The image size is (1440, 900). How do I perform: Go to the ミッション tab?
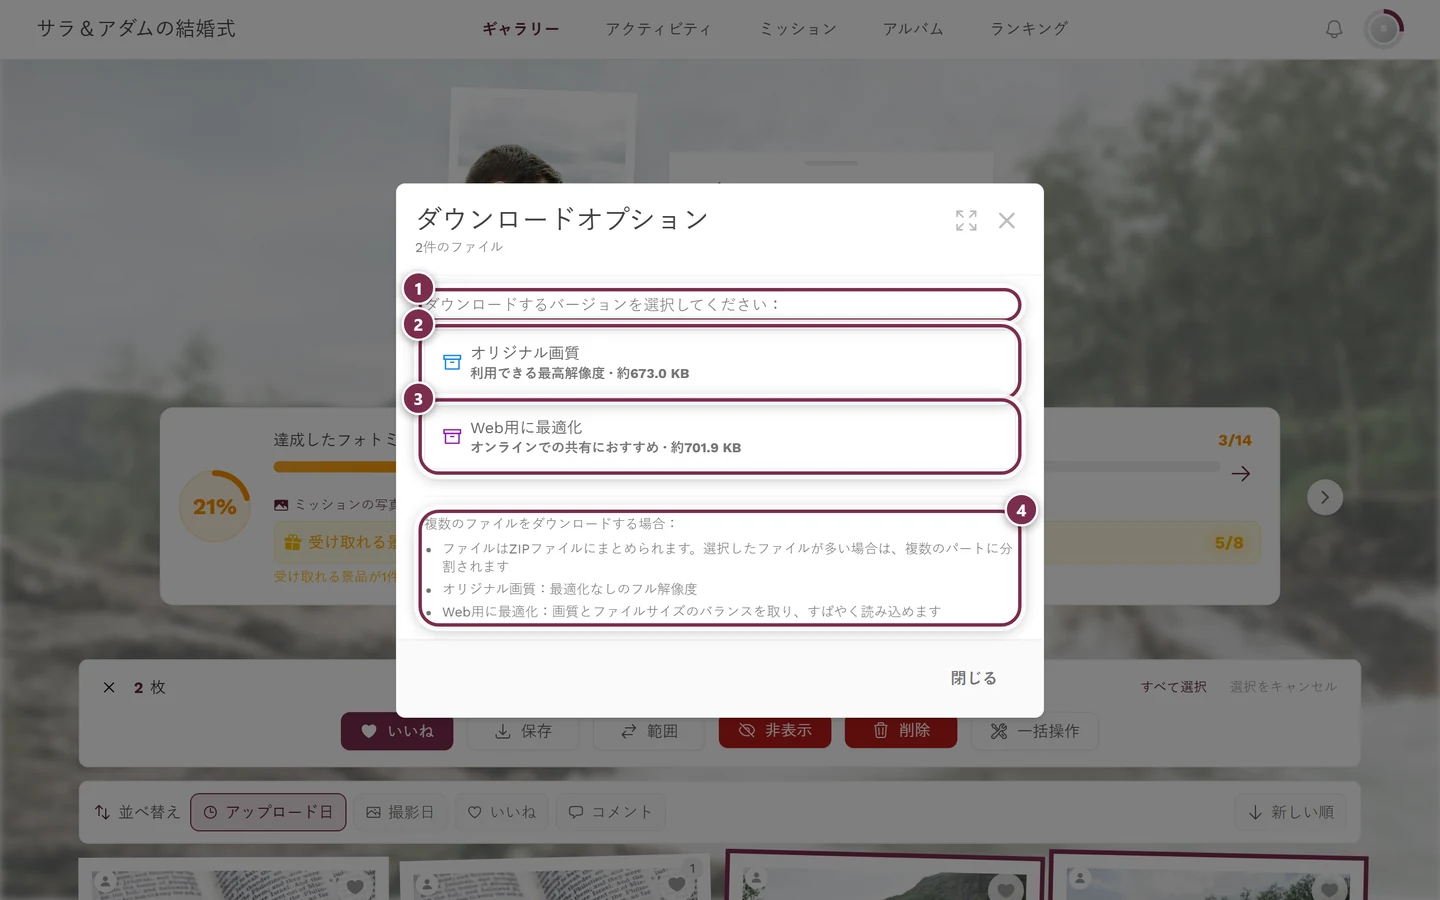pos(798,29)
